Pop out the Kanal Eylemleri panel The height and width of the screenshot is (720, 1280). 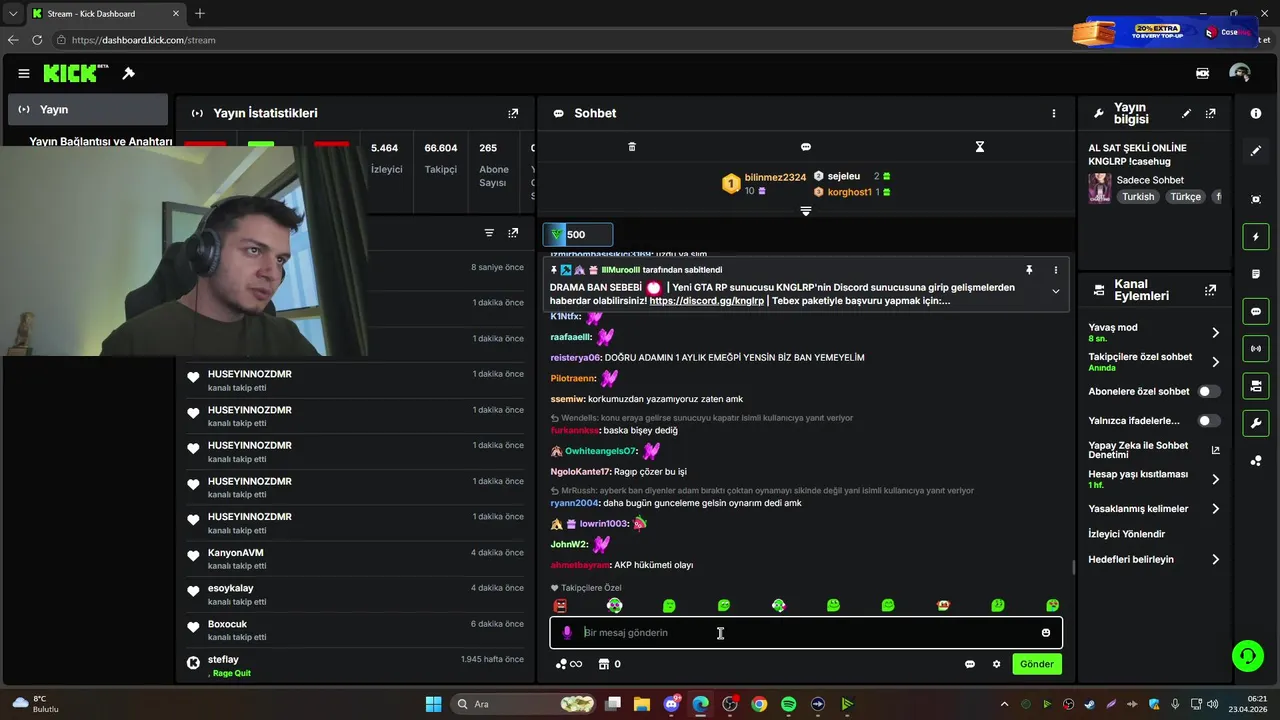1211,290
